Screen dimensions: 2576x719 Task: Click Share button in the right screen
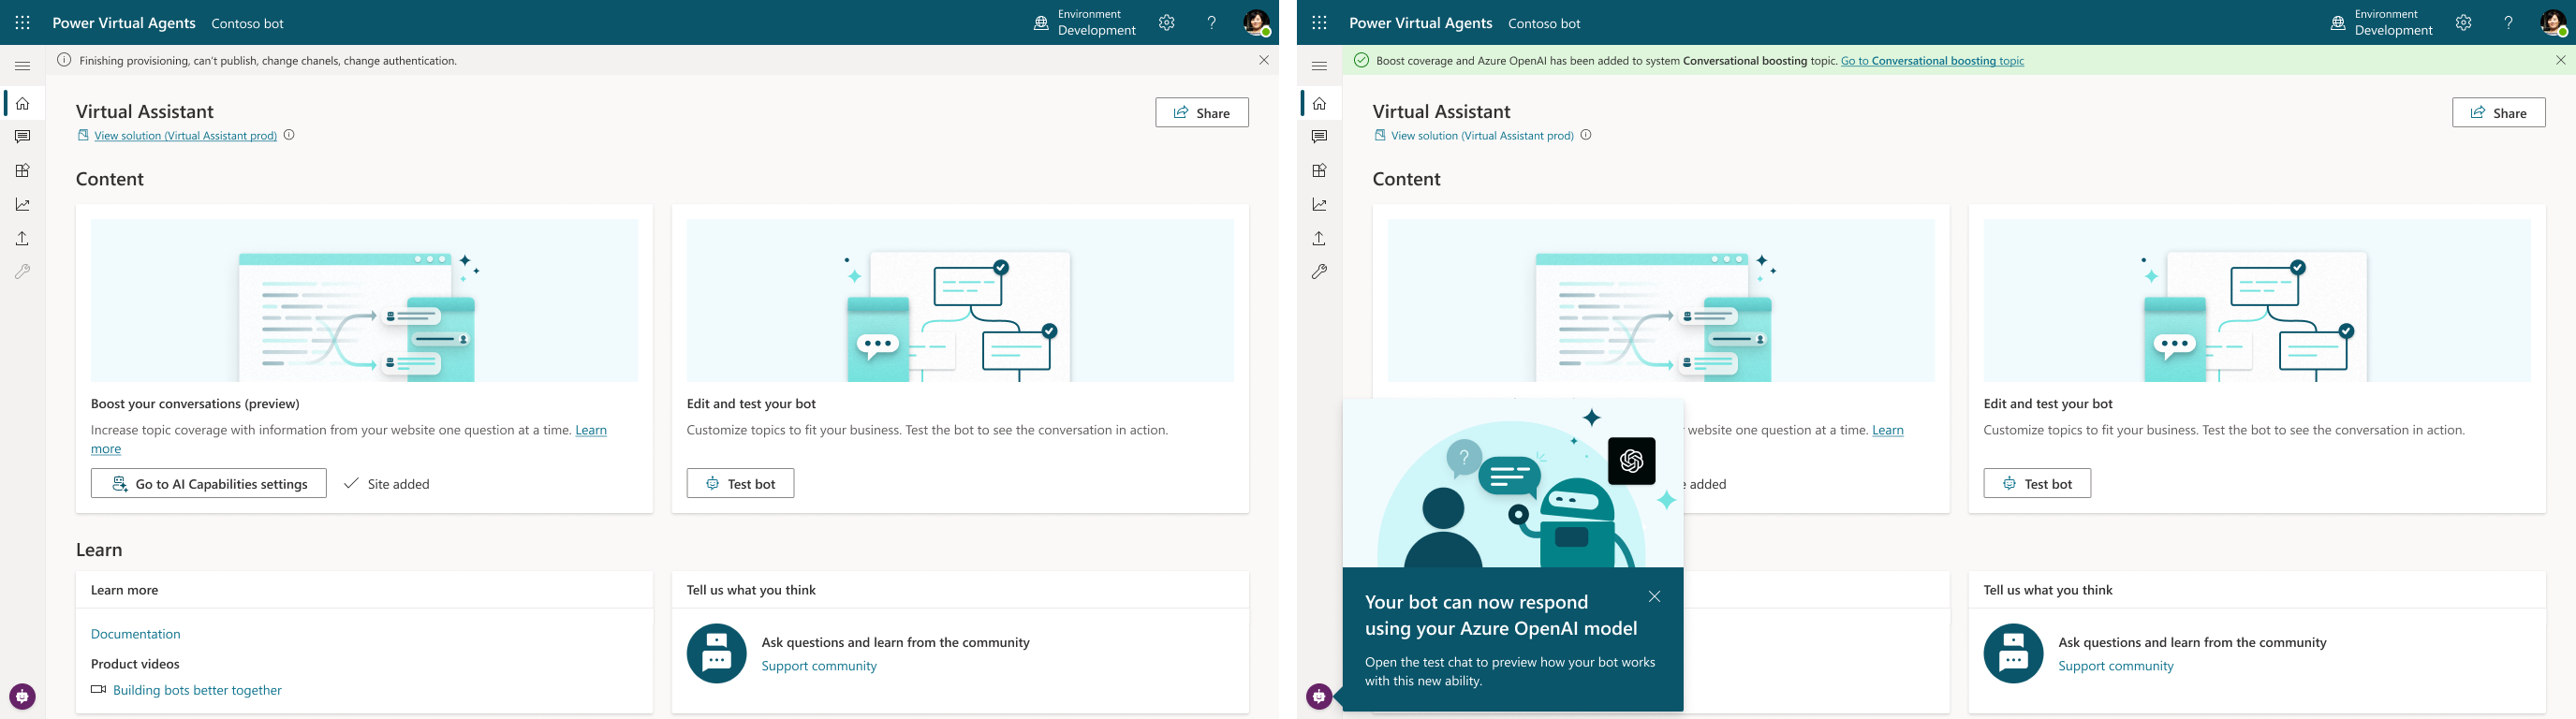click(x=2498, y=113)
